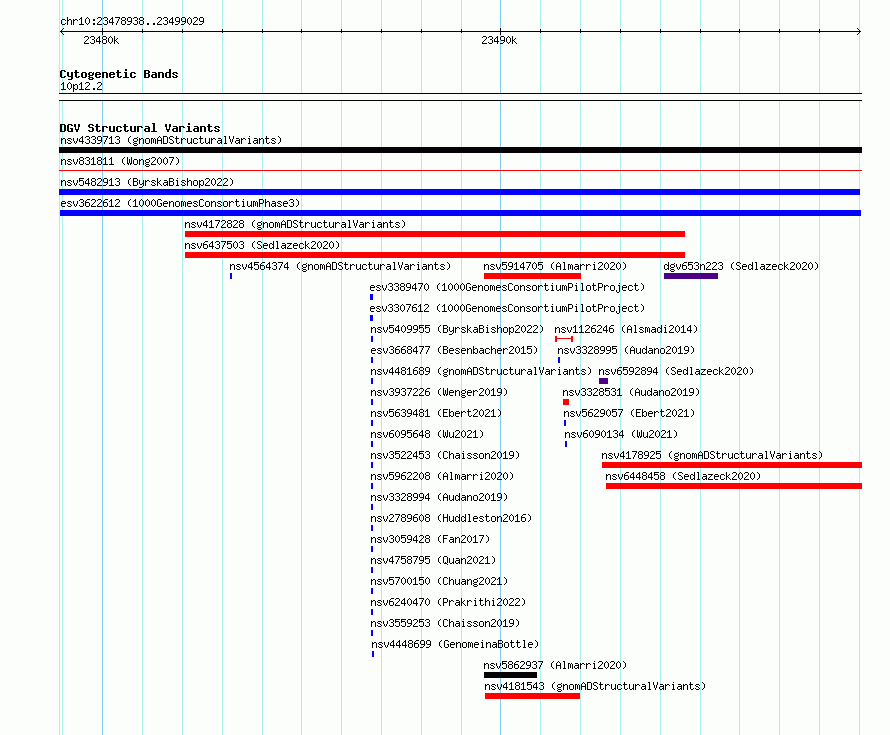Click the 10p12.2 band label
This screenshot has height=735, width=890.
click(81, 86)
